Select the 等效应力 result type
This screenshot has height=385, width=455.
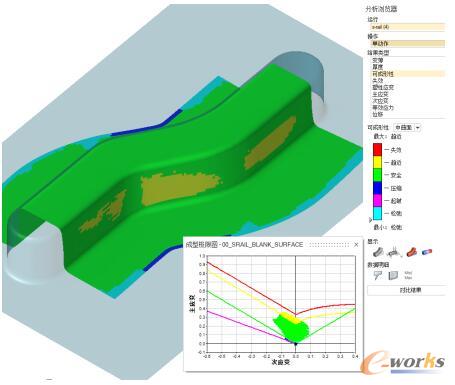pos(383,108)
